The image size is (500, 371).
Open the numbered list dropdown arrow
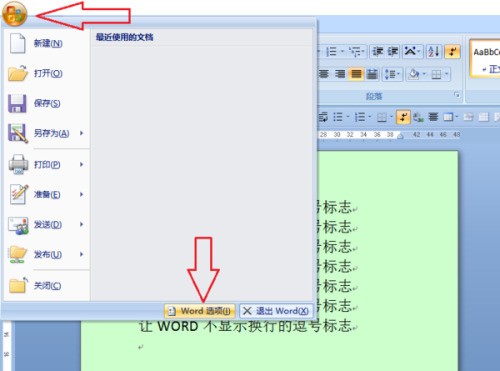pos(342,52)
